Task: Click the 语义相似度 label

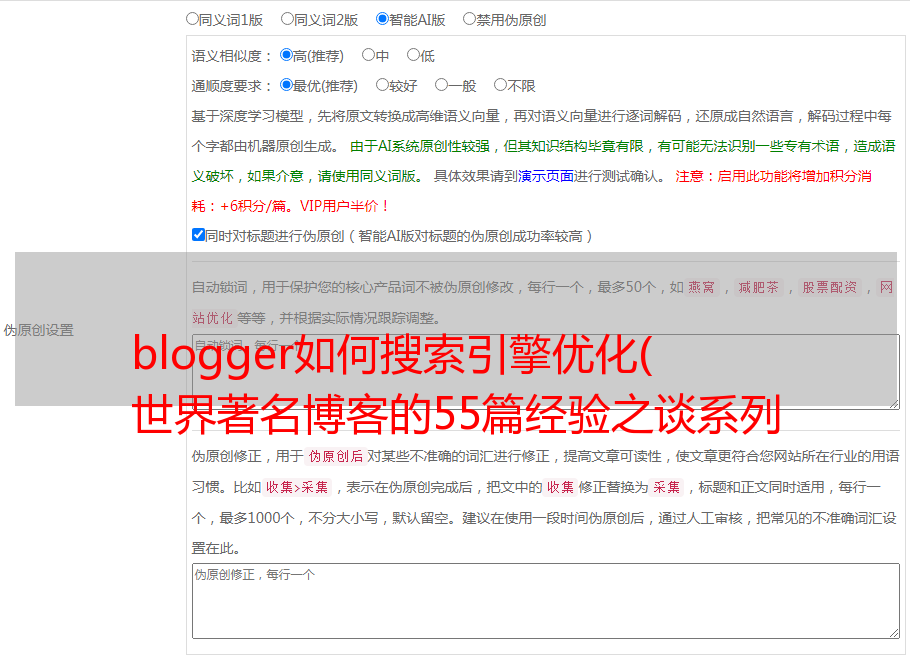Action: tap(231, 56)
